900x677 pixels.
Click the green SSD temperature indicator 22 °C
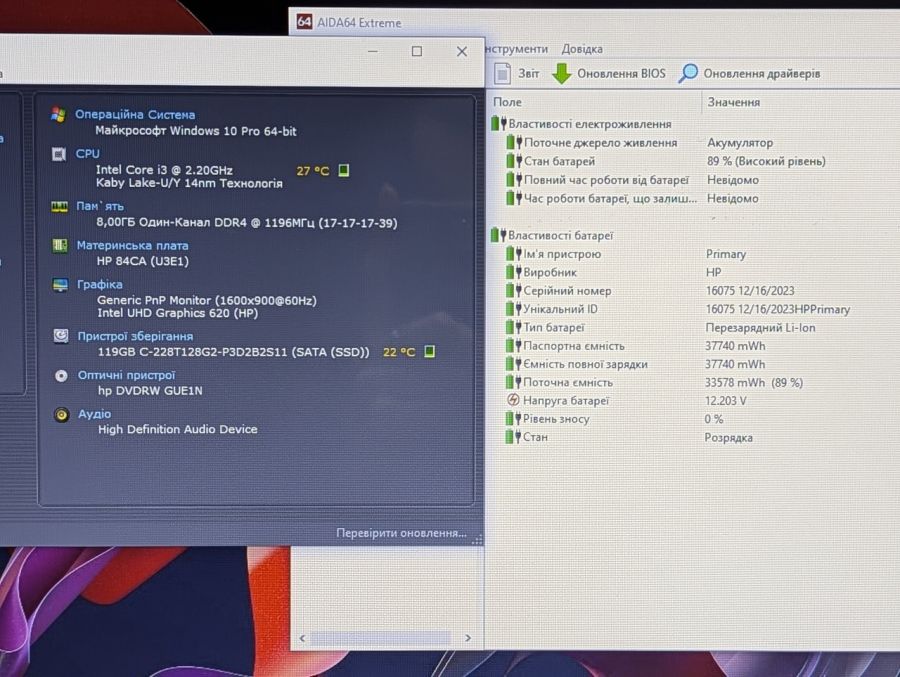(x=429, y=351)
